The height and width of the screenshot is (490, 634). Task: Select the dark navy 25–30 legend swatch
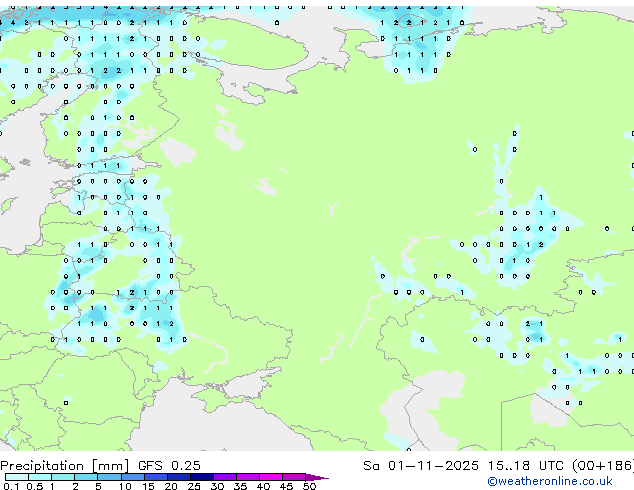coord(201,477)
